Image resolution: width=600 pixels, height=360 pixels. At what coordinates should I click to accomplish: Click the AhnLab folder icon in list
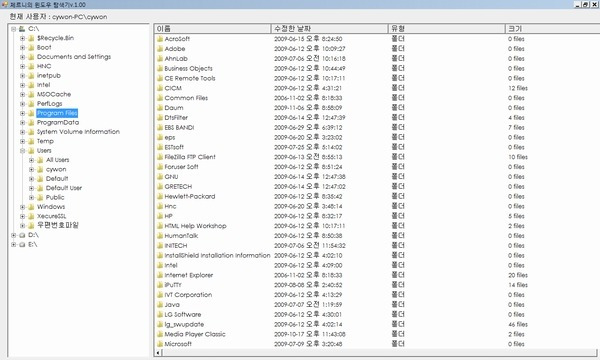tap(160, 59)
